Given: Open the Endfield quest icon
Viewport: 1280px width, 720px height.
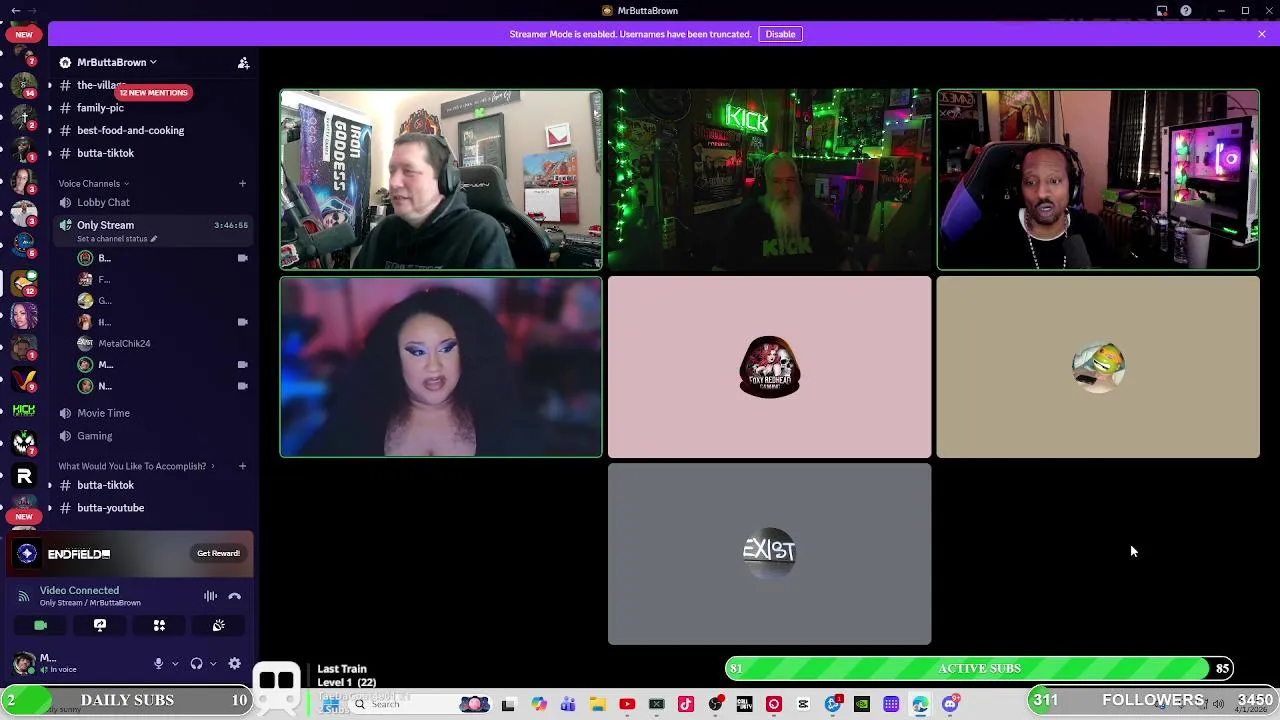Looking at the screenshot, I should [27, 553].
